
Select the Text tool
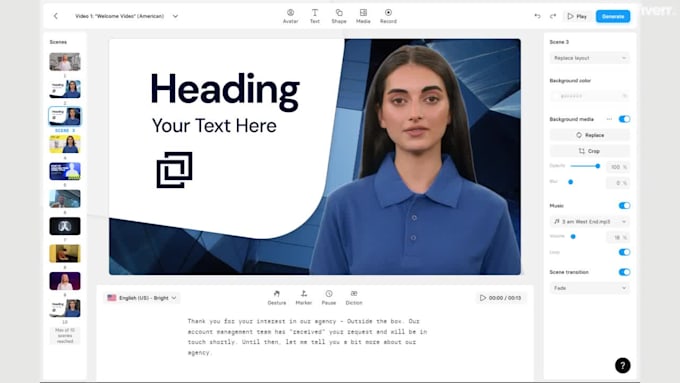(x=315, y=16)
